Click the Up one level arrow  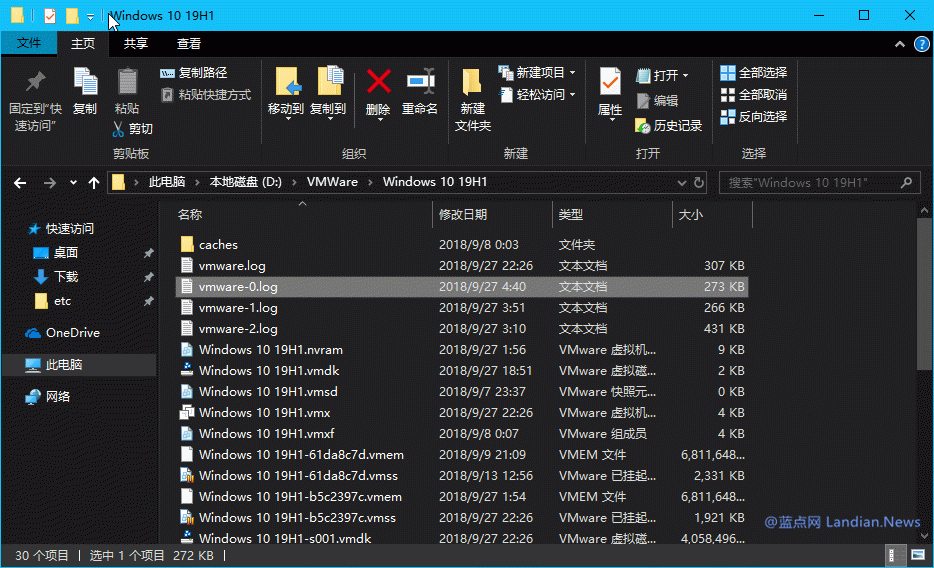[x=94, y=183]
